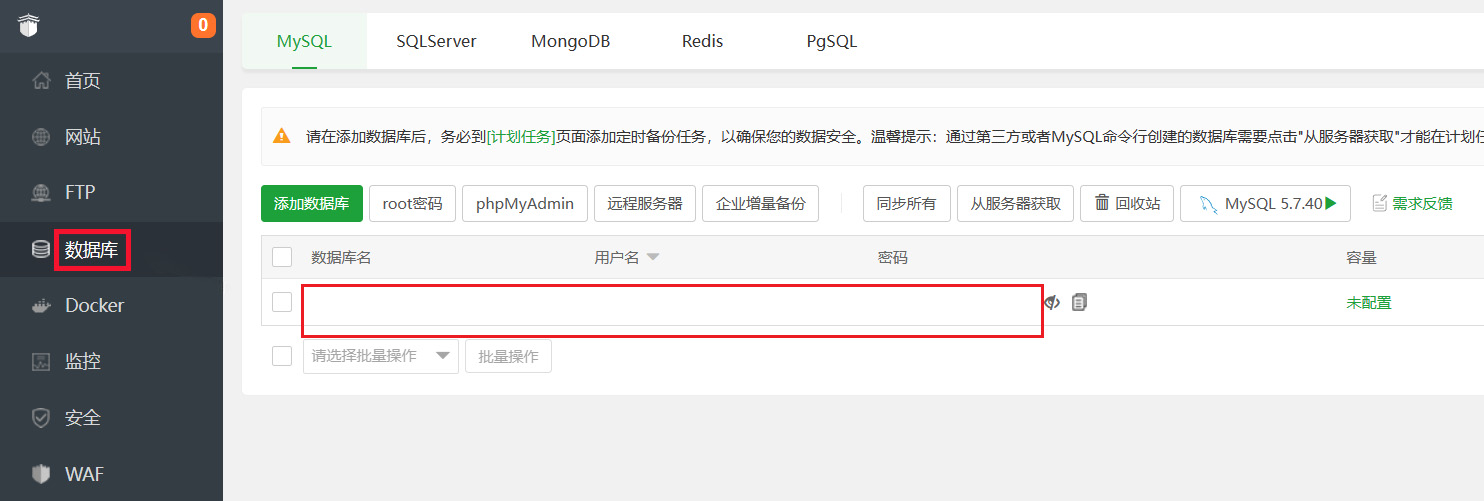Click the FTP sidebar icon

point(41,193)
